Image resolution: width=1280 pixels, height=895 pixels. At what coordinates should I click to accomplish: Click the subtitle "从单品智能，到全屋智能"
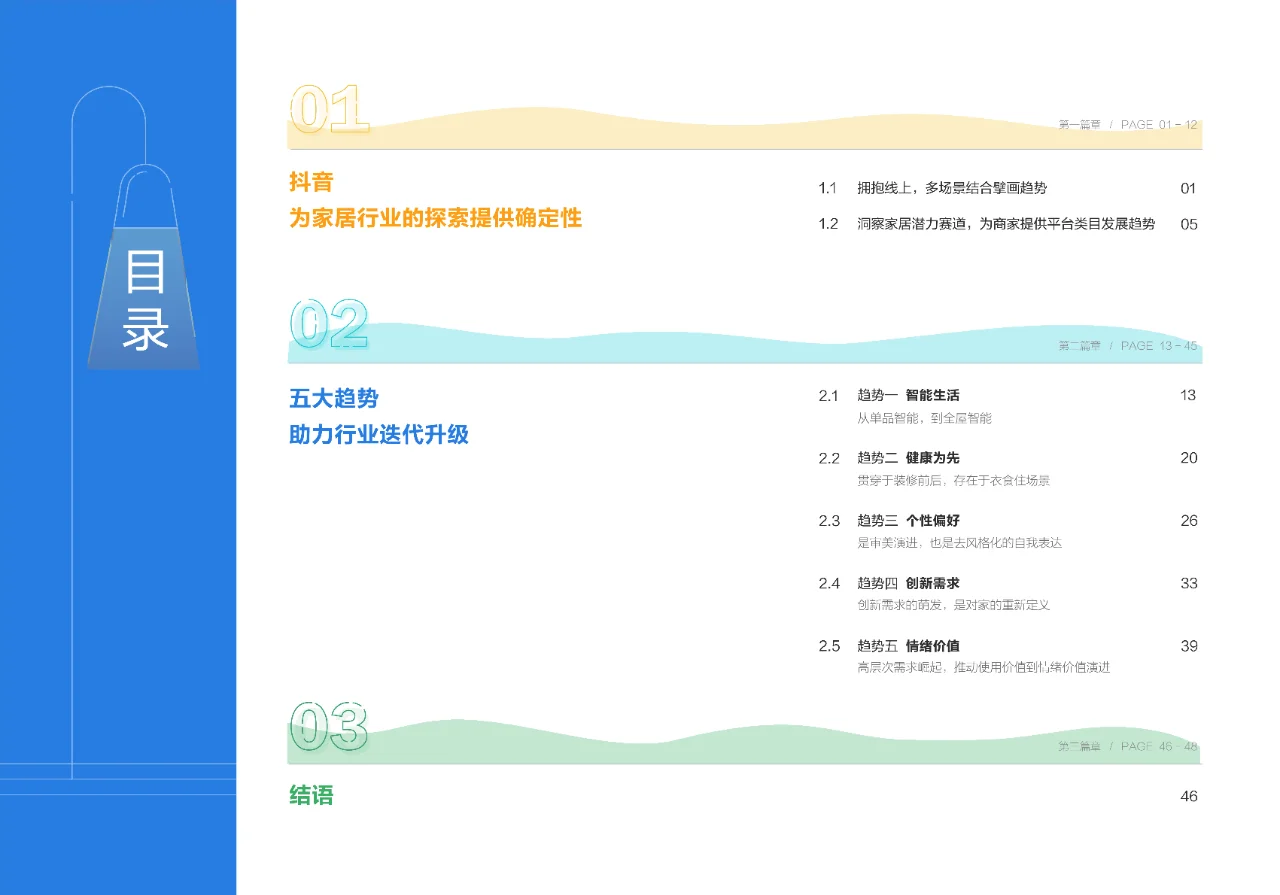924,418
